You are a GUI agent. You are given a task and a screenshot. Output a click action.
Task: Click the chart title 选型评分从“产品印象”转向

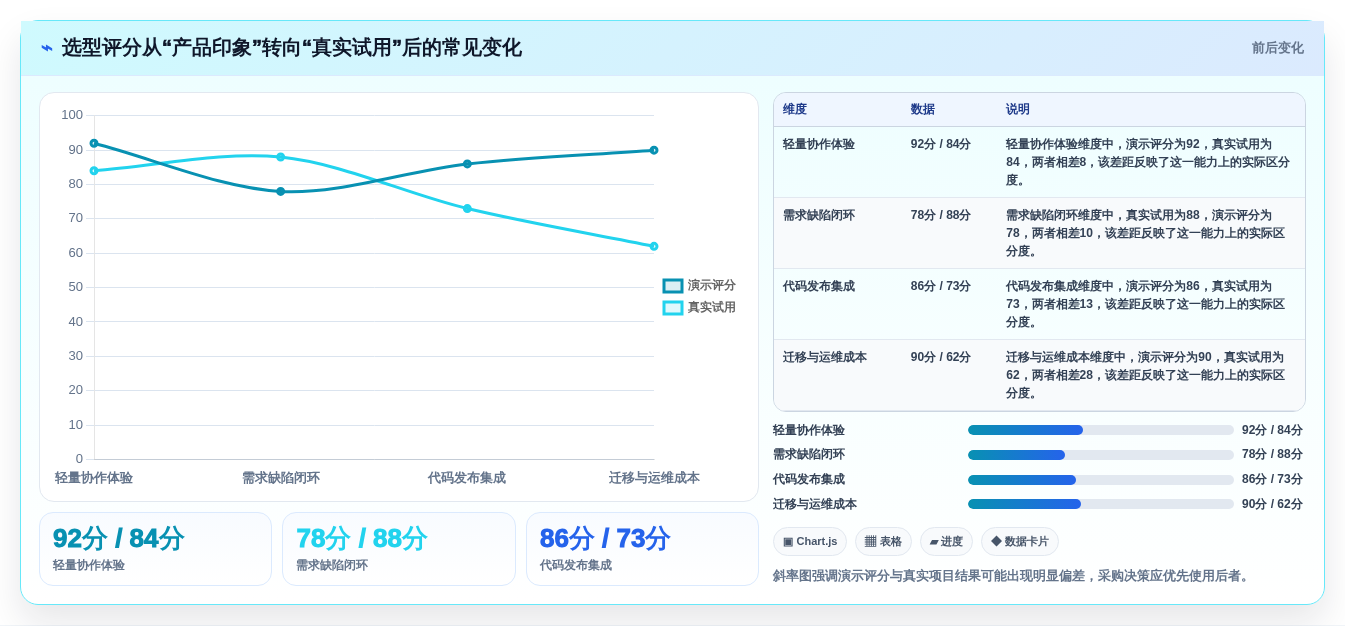pos(292,48)
